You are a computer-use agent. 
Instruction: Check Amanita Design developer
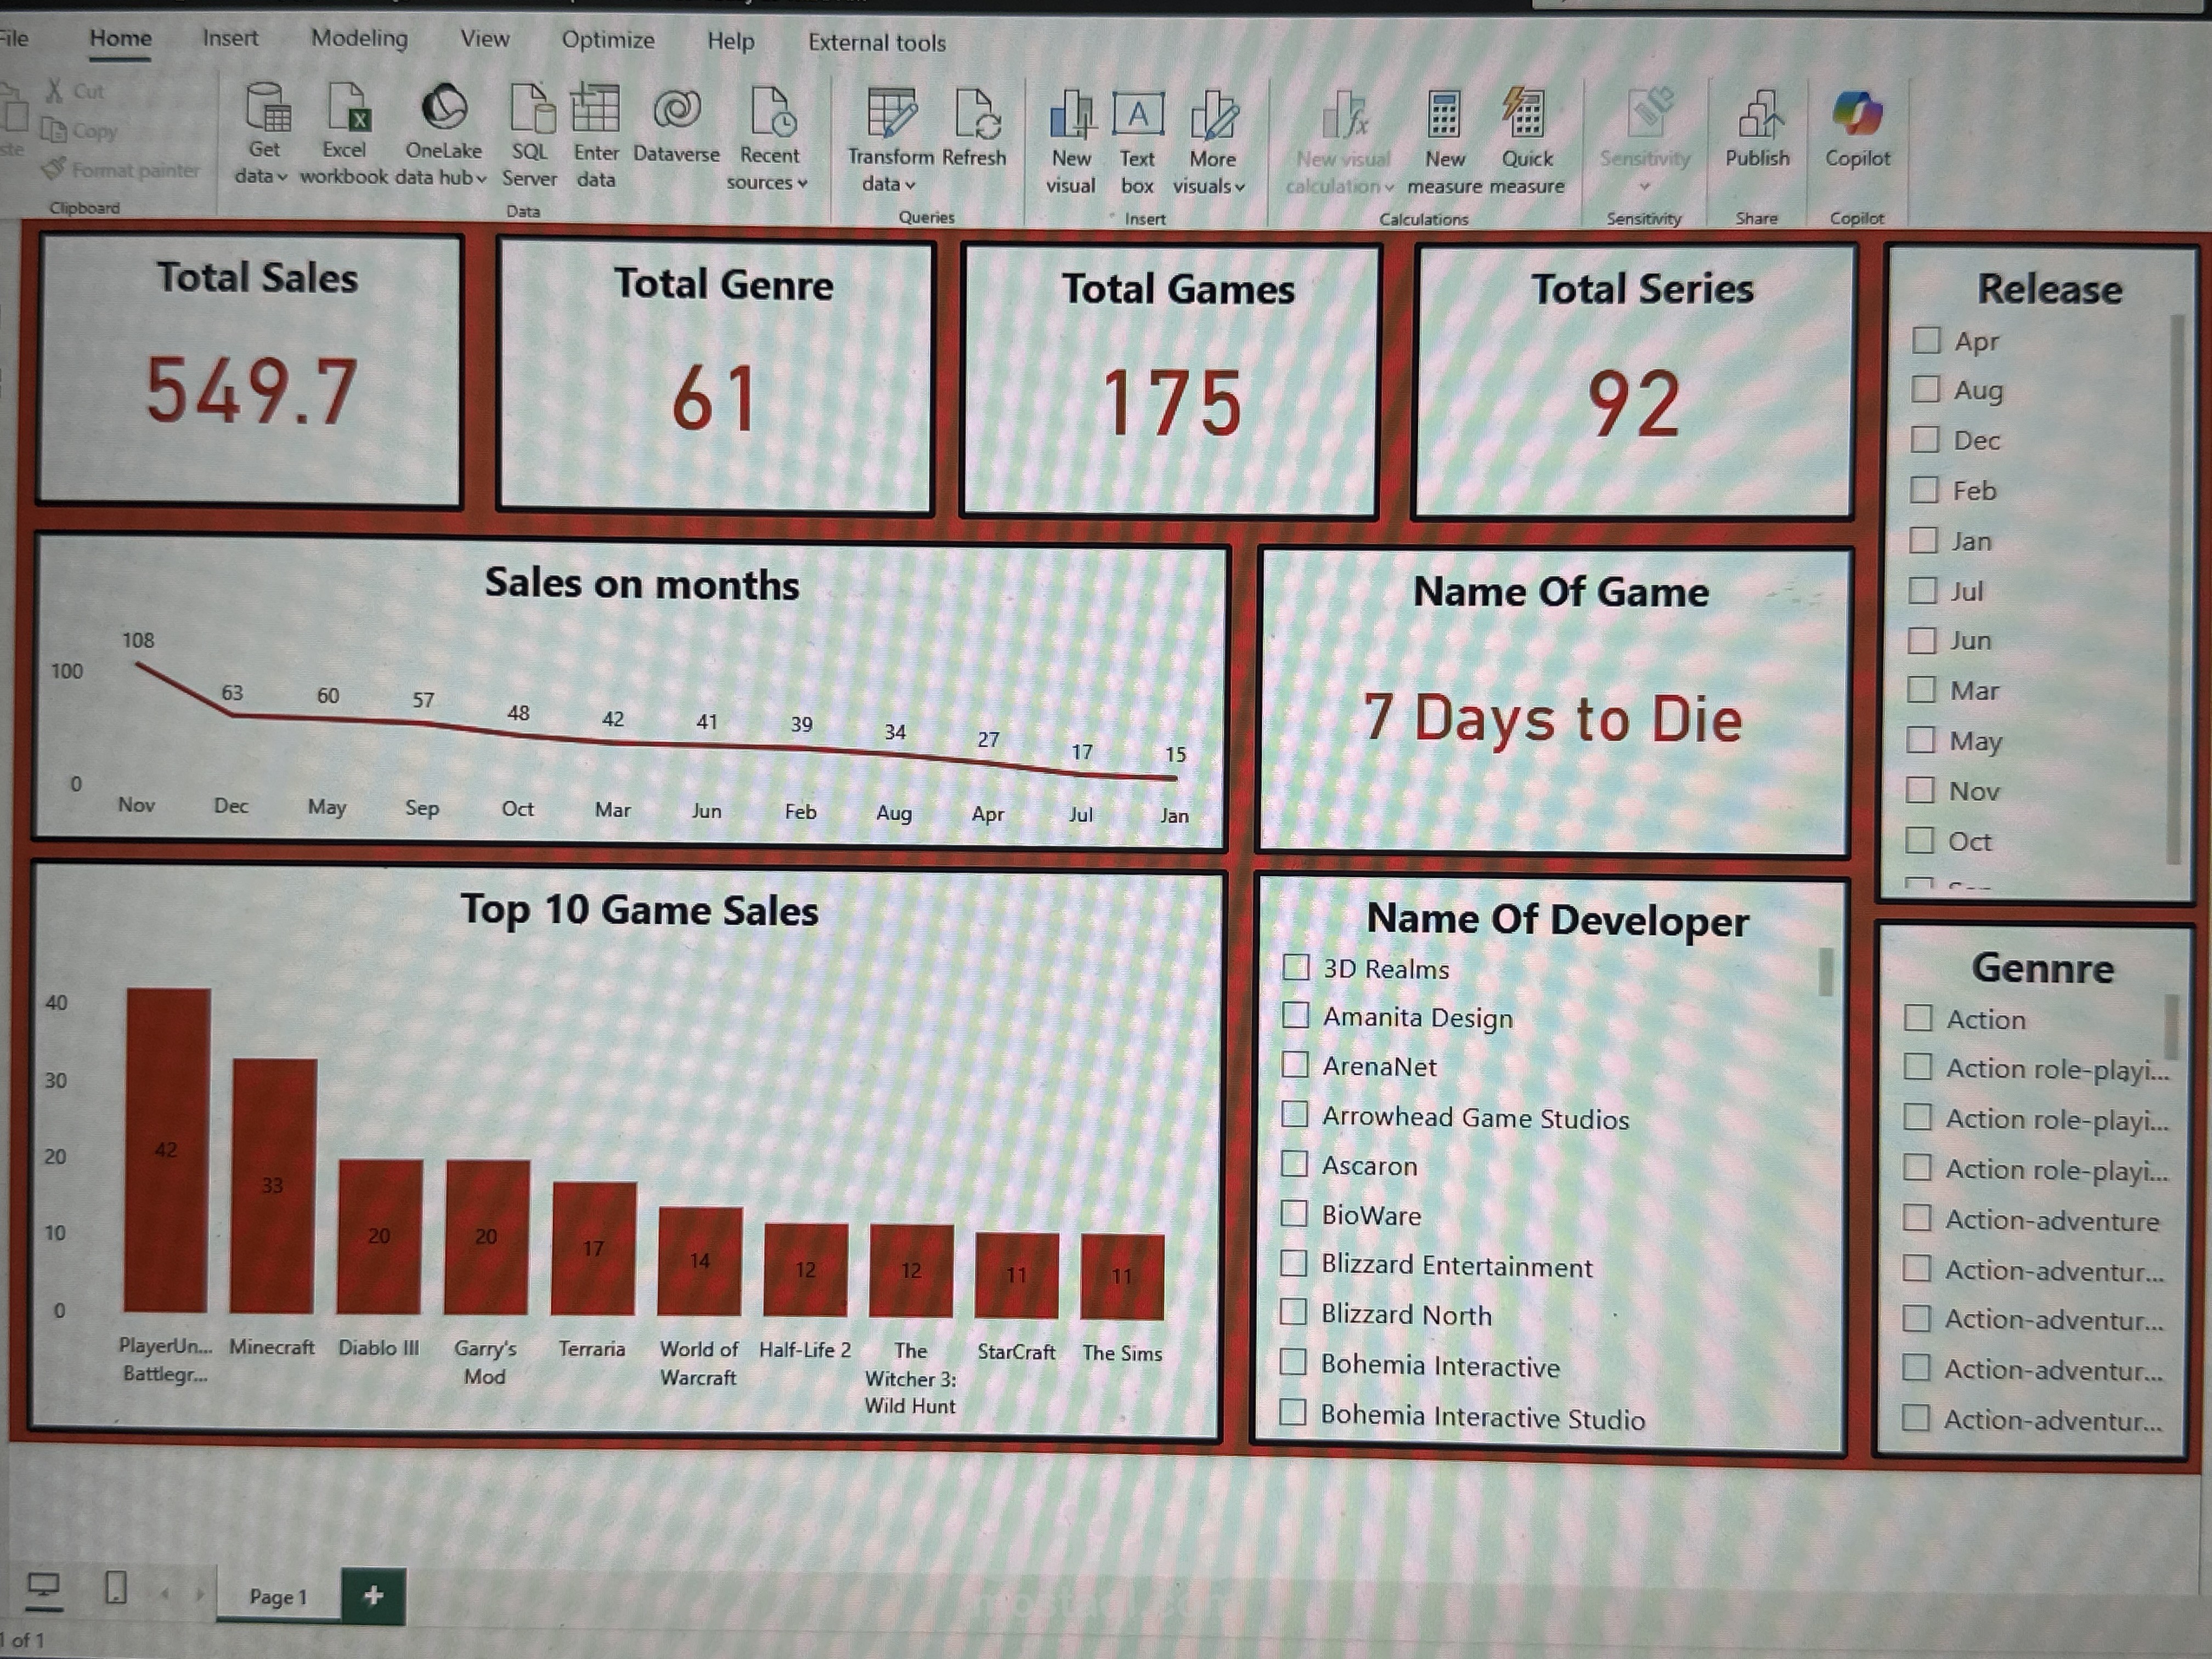[x=1295, y=1015]
